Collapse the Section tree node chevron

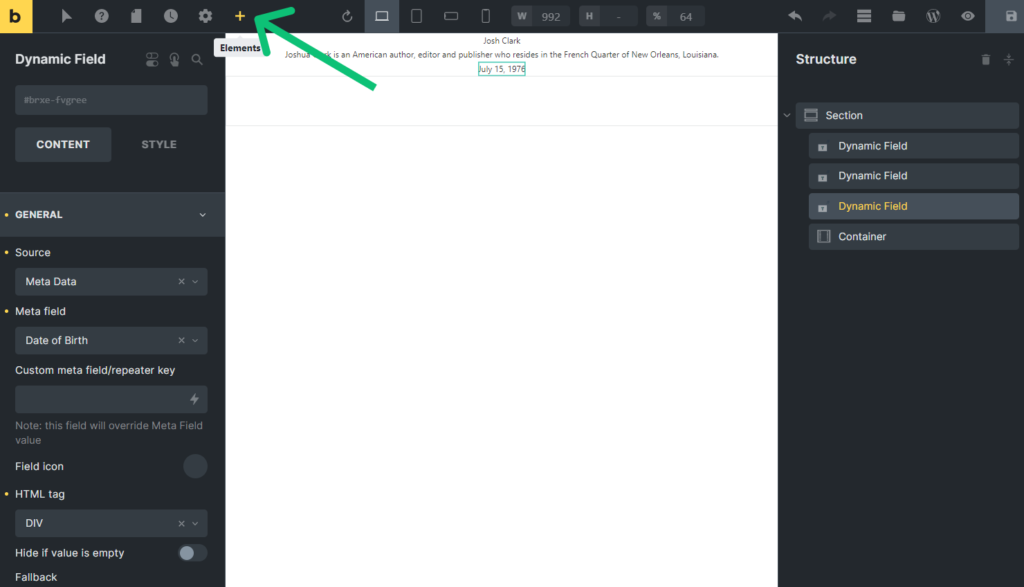point(787,116)
